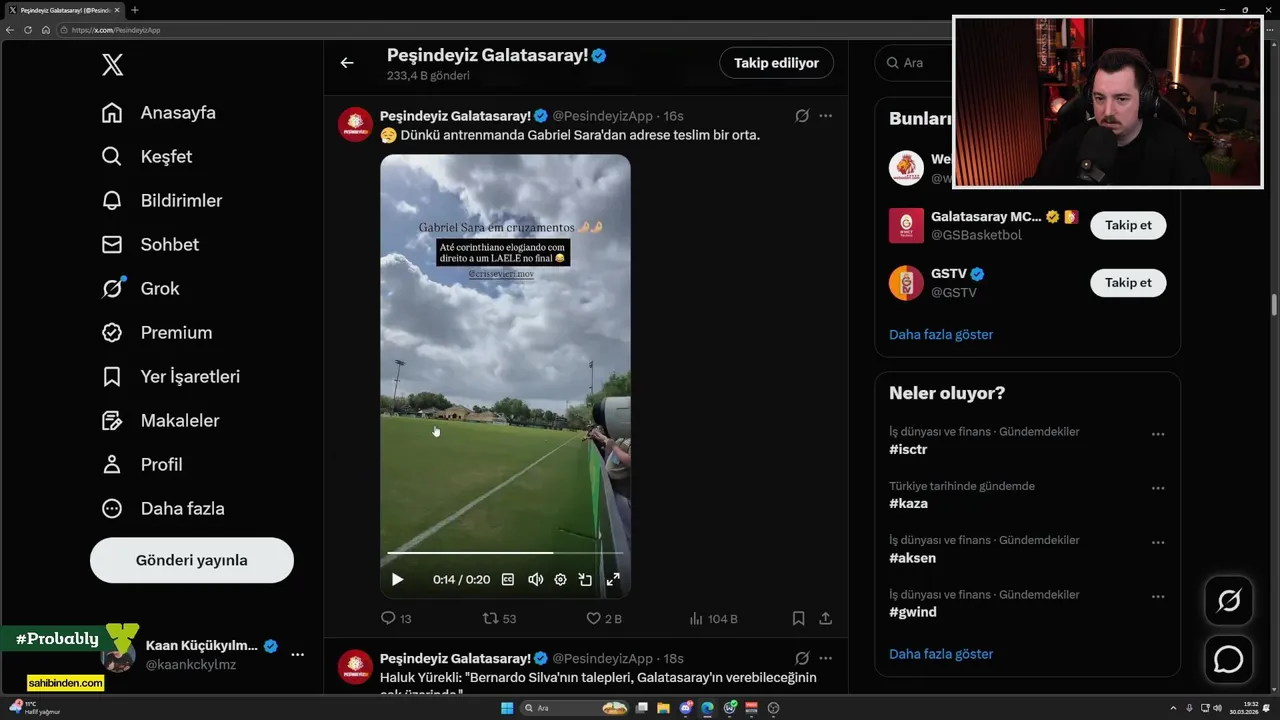View analytics of 104 B views
Screen dimensions: 1280x720
(713, 619)
